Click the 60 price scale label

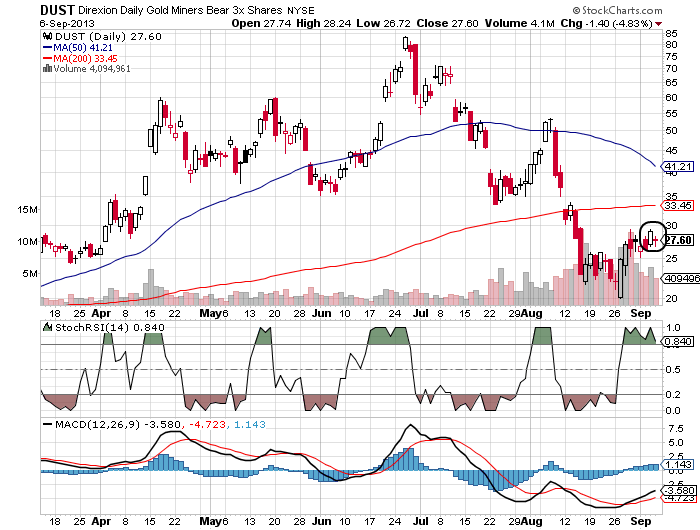pos(671,97)
